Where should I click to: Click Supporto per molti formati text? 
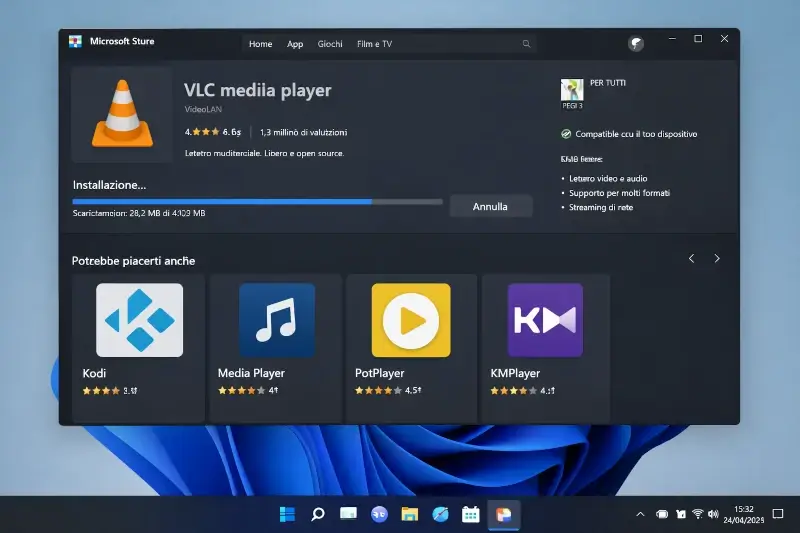coord(619,193)
